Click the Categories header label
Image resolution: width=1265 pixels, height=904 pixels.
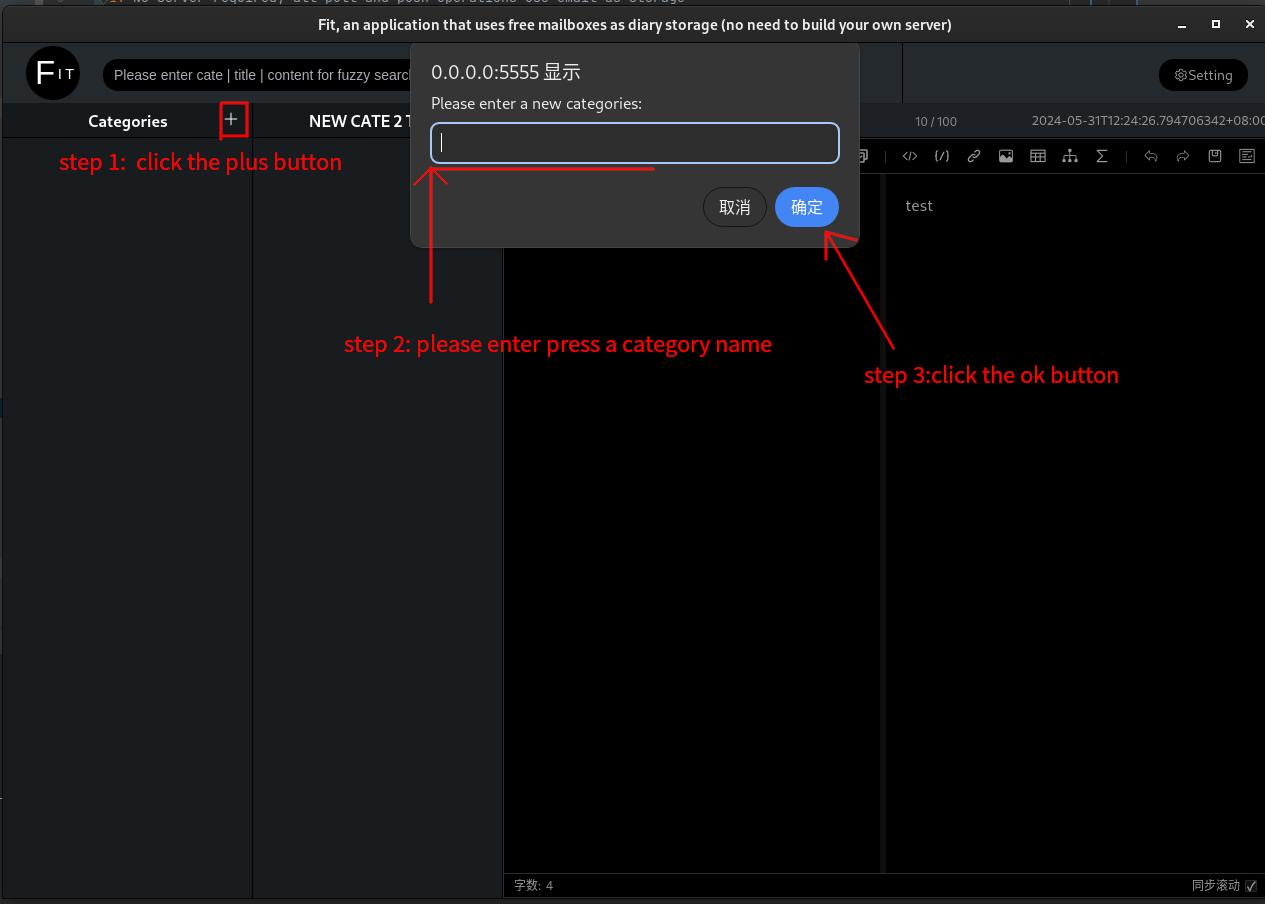[128, 121]
